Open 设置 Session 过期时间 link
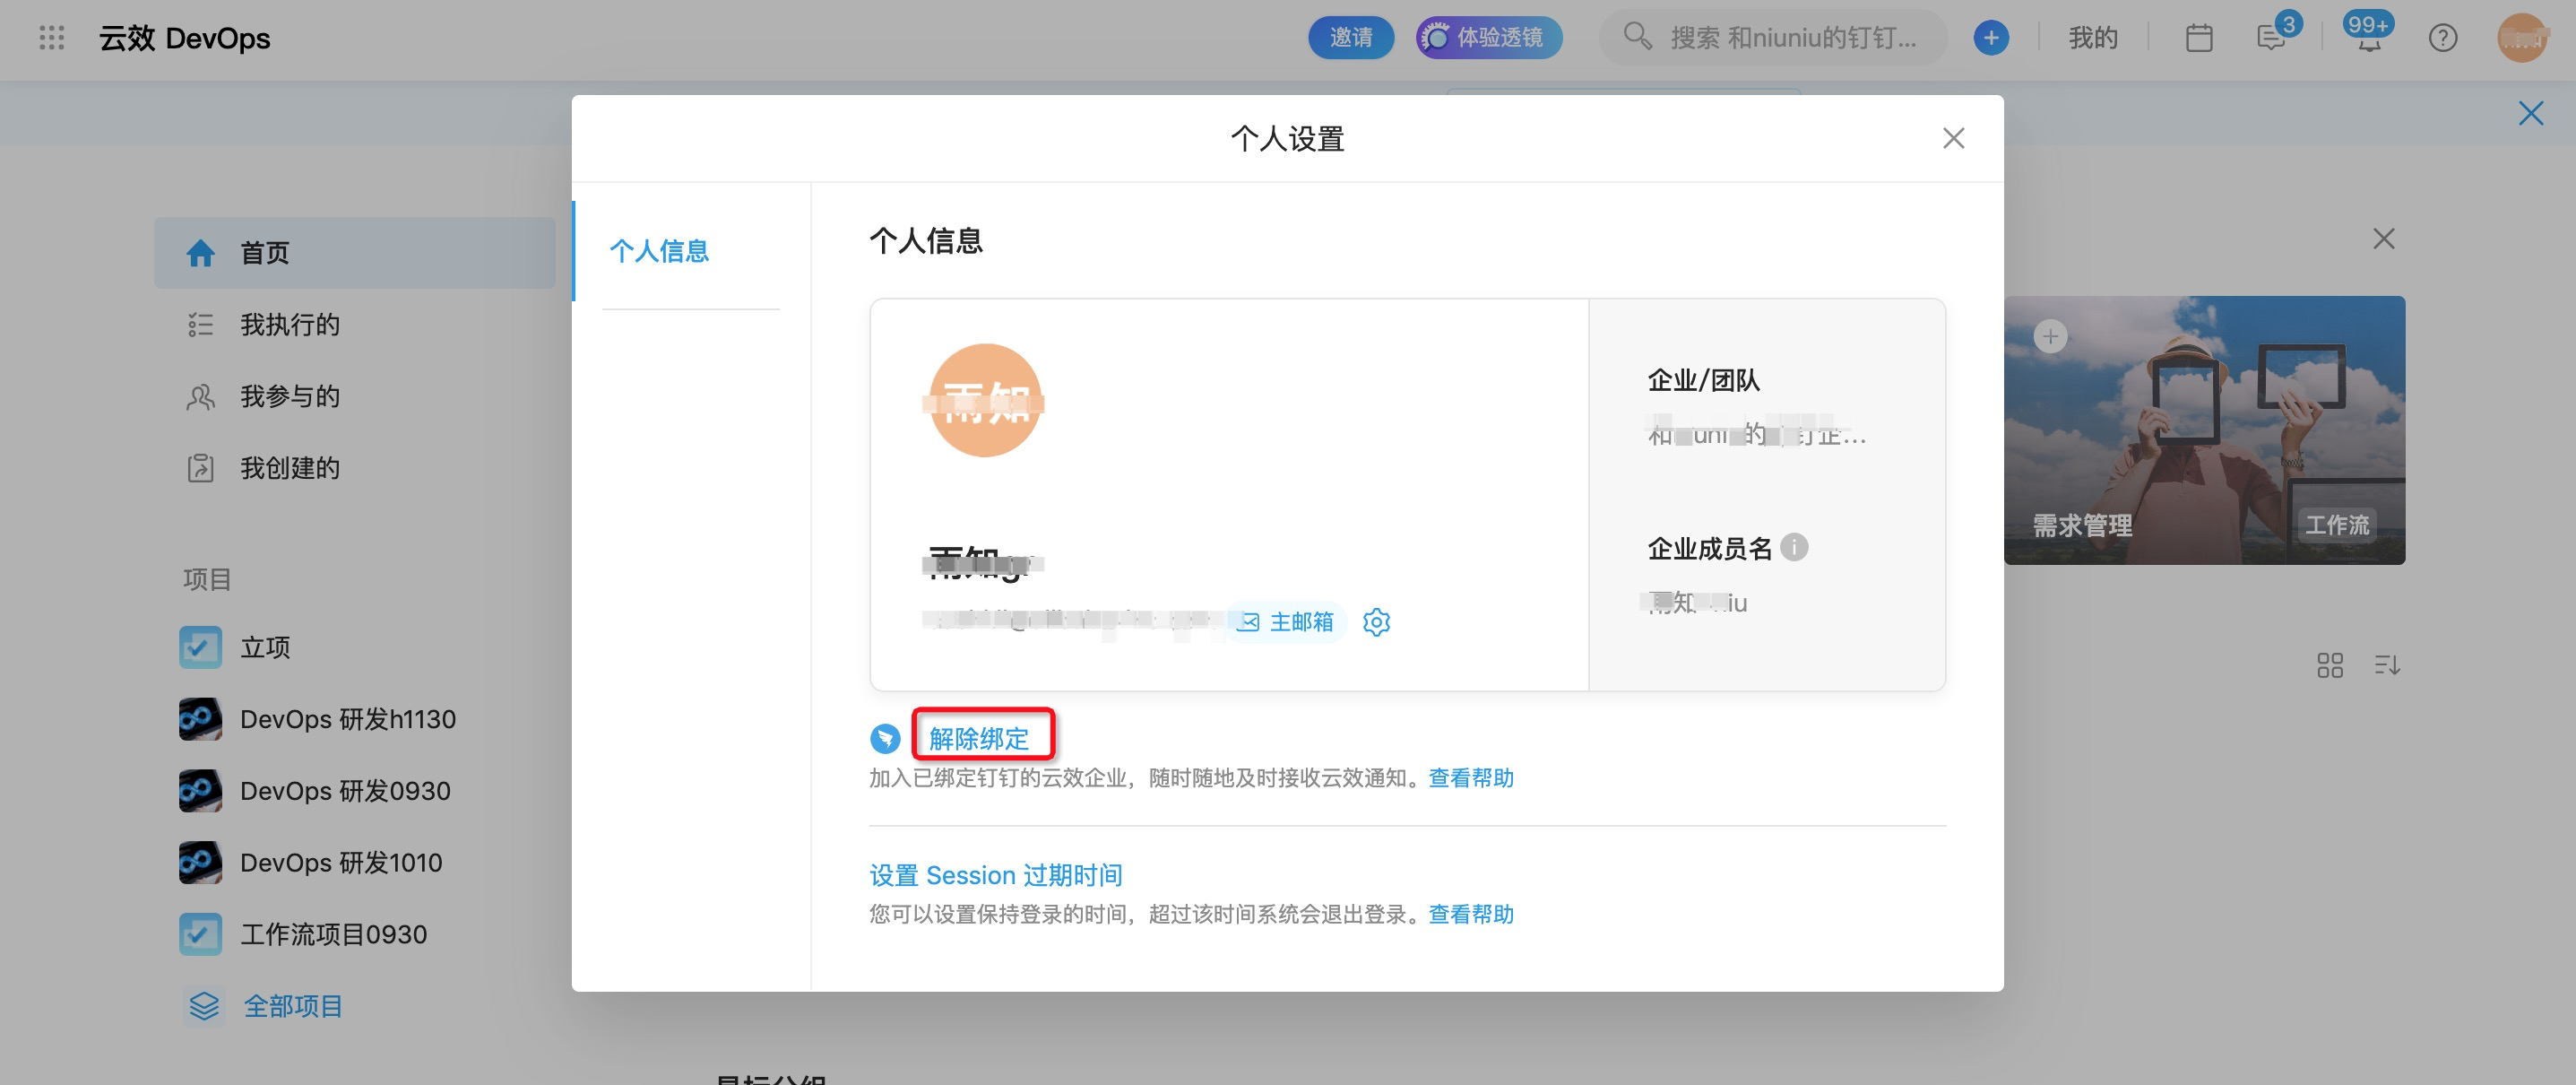2576x1085 pixels. point(996,875)
